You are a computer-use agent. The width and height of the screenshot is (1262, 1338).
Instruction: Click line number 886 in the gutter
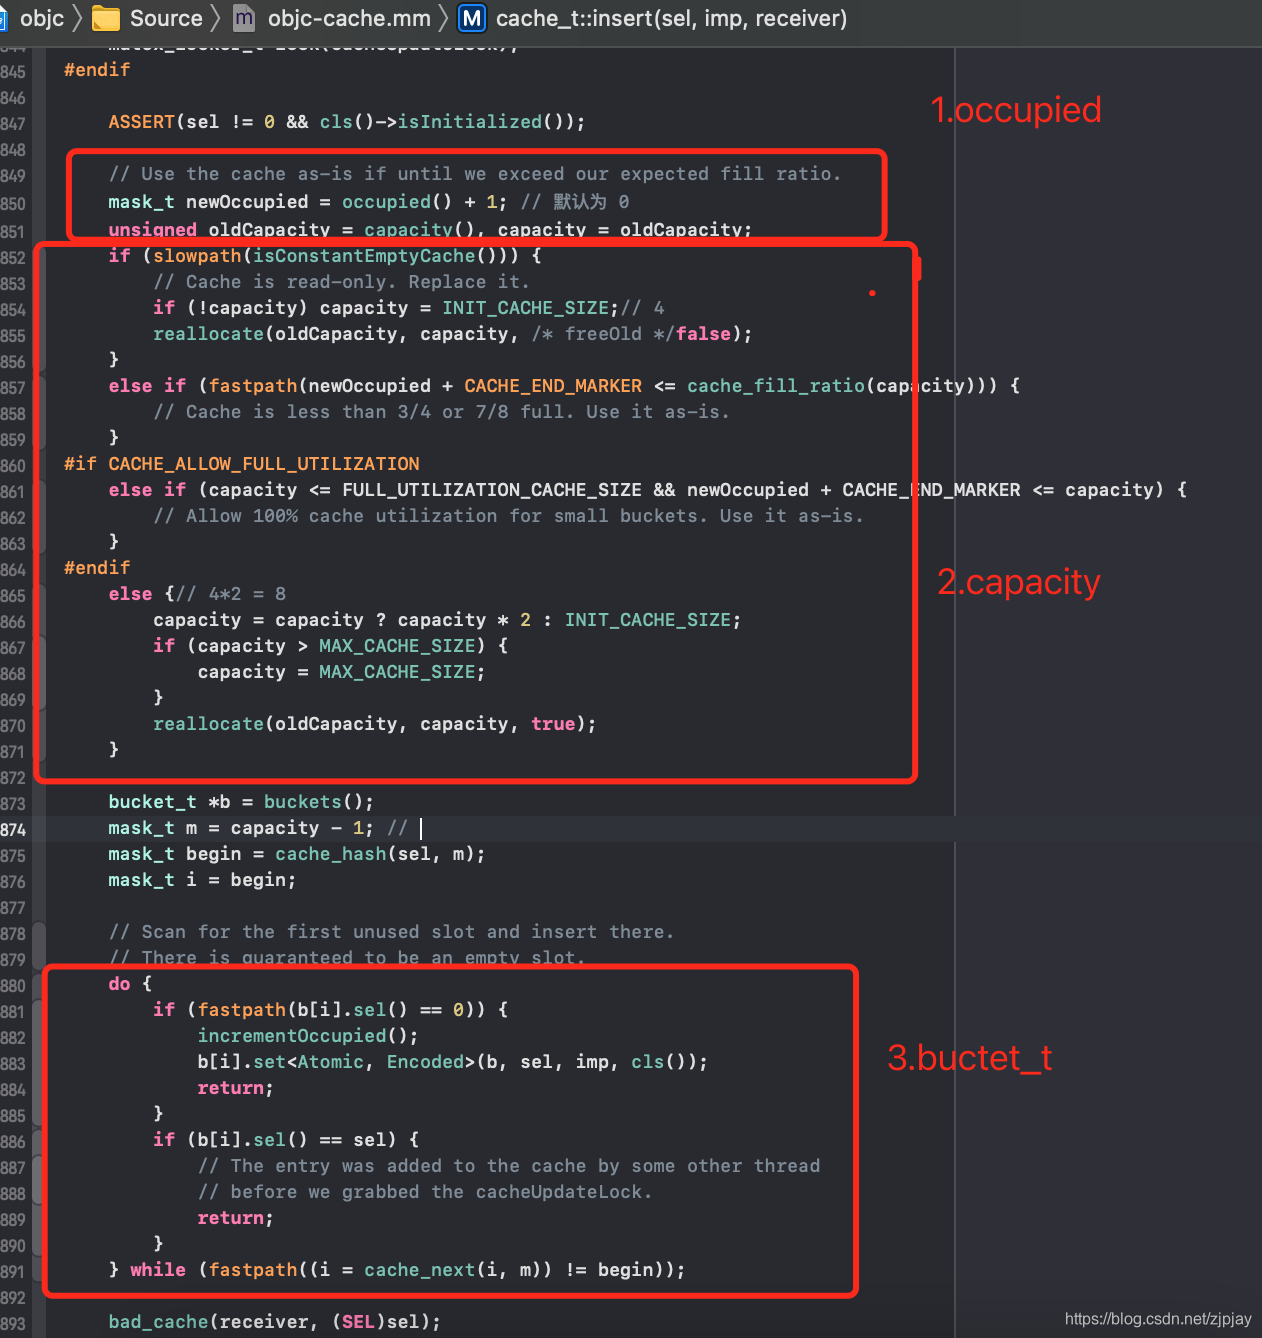click(13, 1142)
